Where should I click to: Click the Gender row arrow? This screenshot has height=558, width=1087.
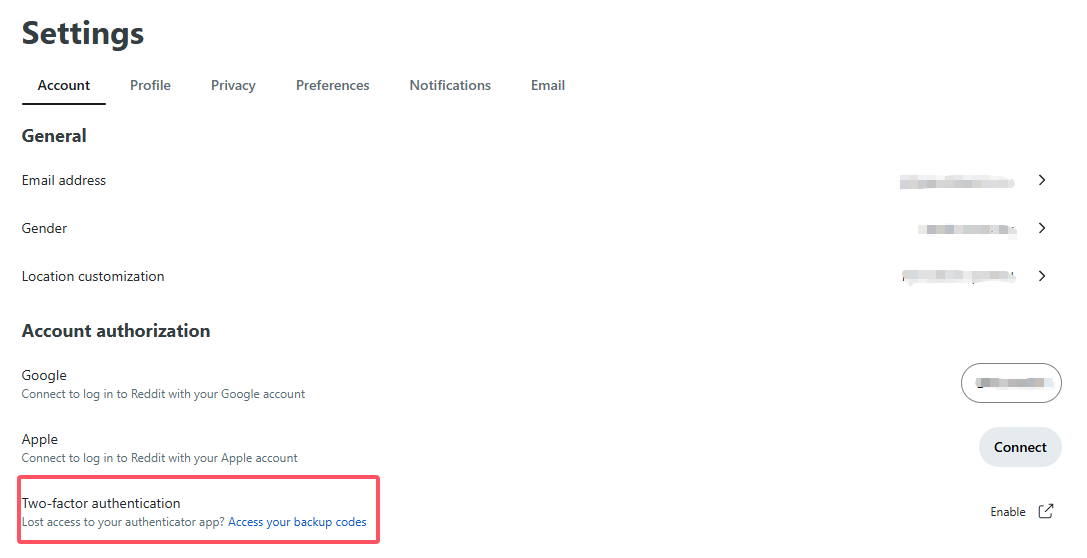coord(1041,228)
